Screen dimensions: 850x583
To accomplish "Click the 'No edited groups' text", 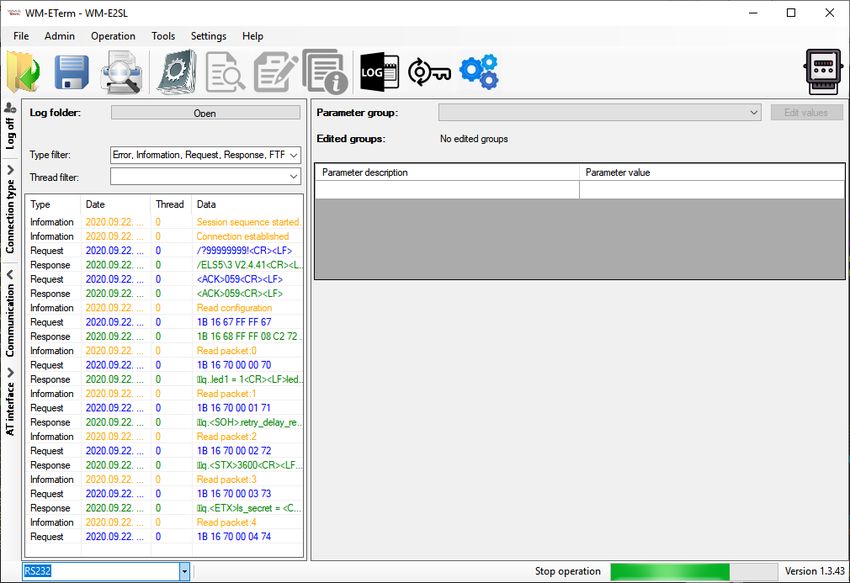I will (474, 139).
